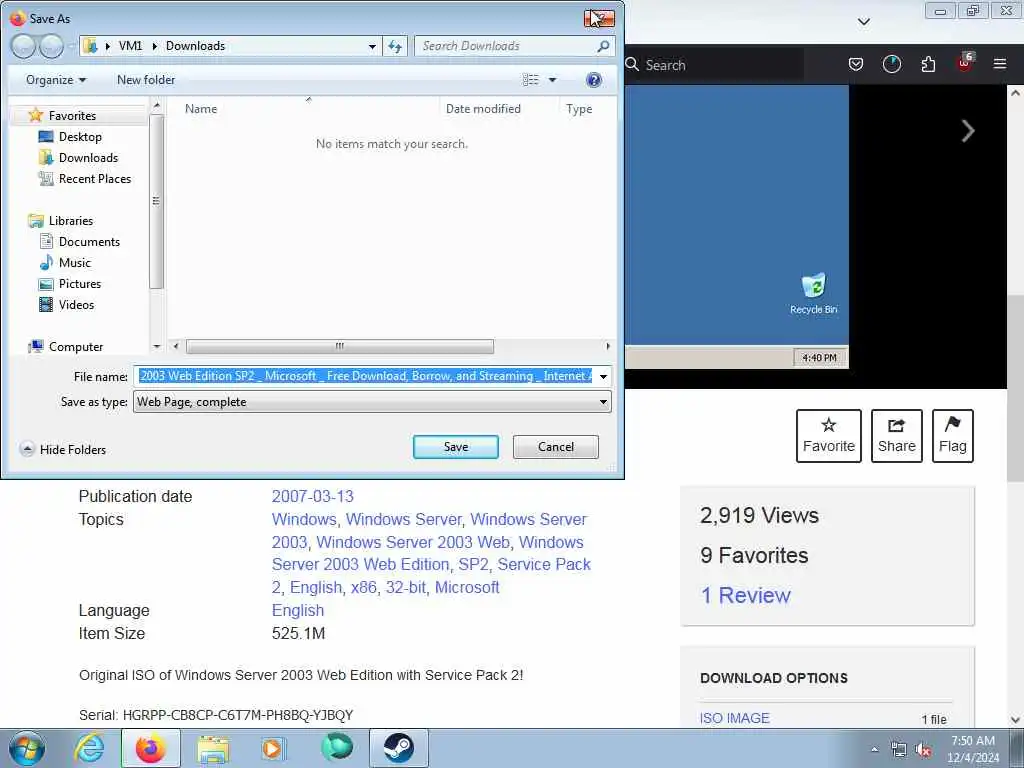Viewport: 1024px width, 768px height.
Task: Open Windows Explorer from the taskbar
Action: [213, 749]
